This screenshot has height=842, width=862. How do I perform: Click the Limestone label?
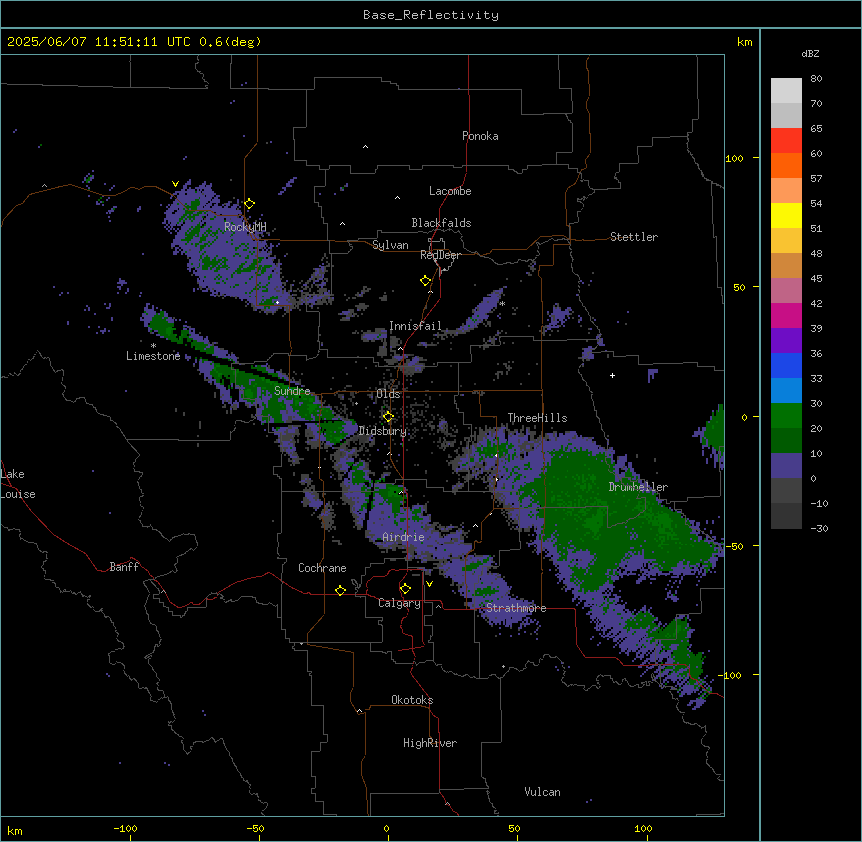(153, 356)
